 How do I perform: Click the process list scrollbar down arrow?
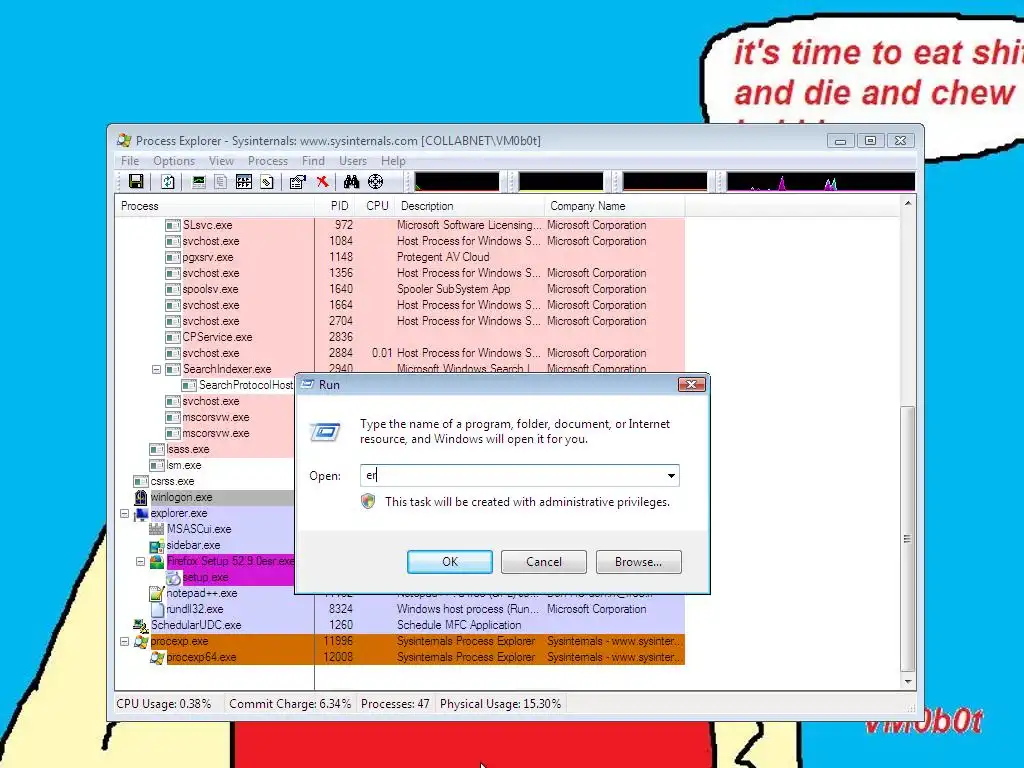907,682
